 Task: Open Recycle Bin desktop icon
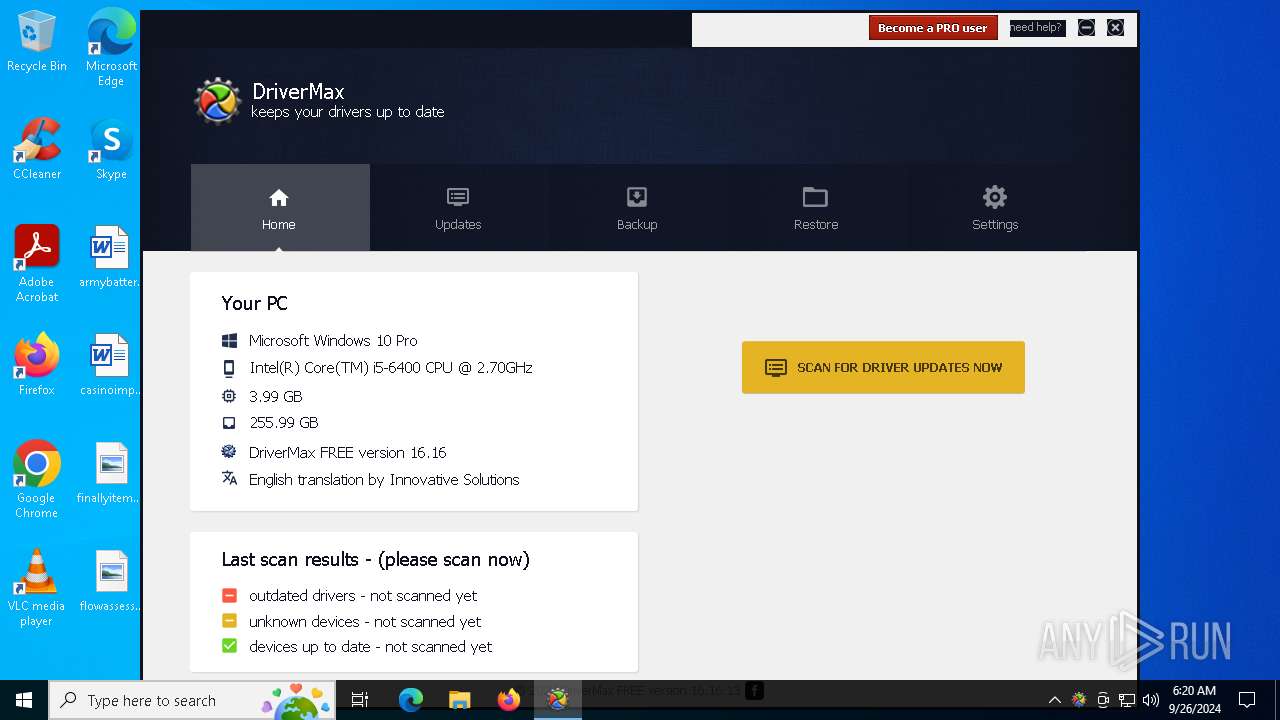pyautogui.click(x=37, y=42)
